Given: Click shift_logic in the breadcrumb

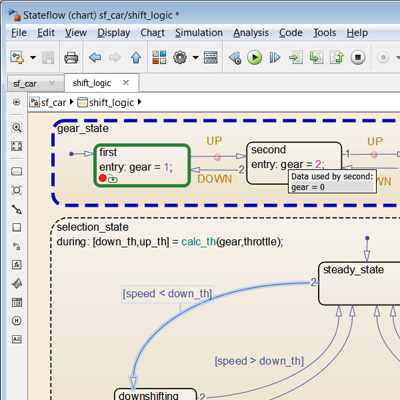Looking at the screenshot, I should tap(111, 103).
